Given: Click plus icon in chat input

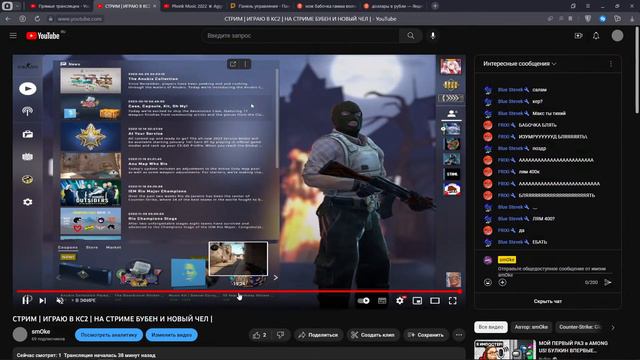Looking at the screenshot, I should pyautogui.click(x=502, y=282).
